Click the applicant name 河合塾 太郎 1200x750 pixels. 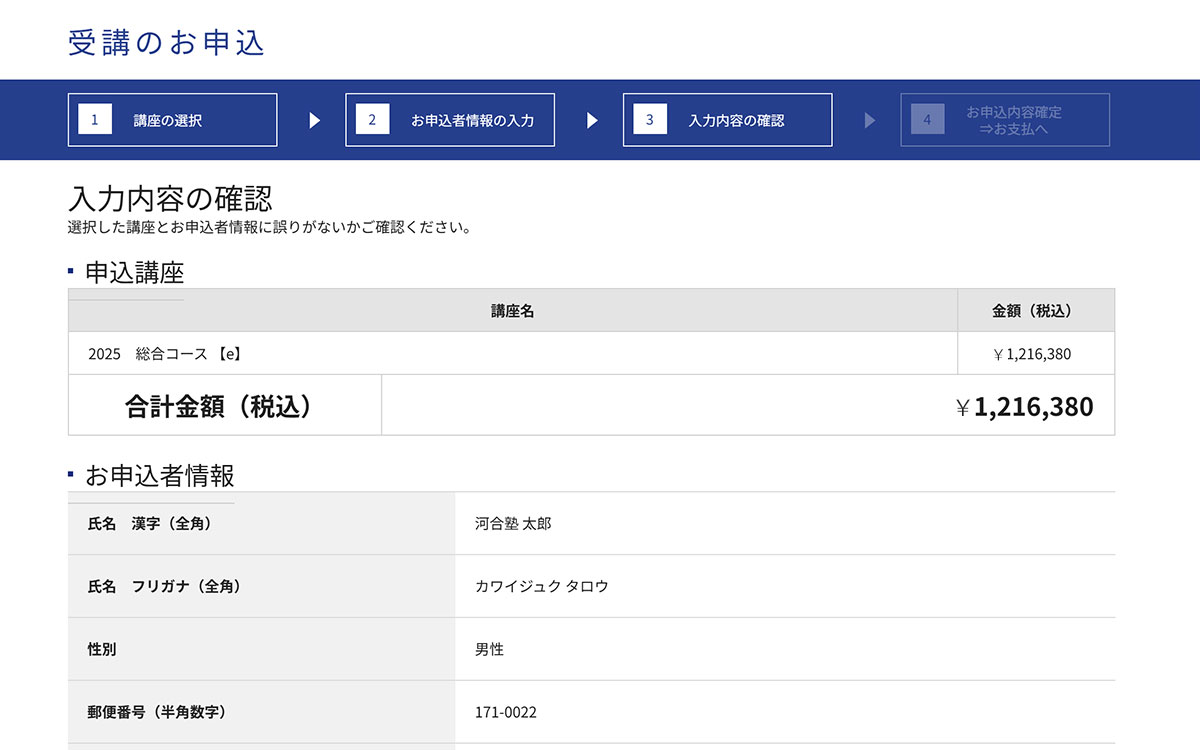[513, 523]
